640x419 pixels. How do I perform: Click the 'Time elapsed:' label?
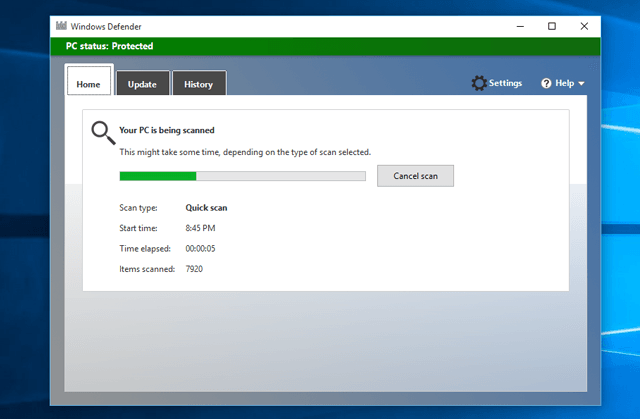tap(145, 248)
